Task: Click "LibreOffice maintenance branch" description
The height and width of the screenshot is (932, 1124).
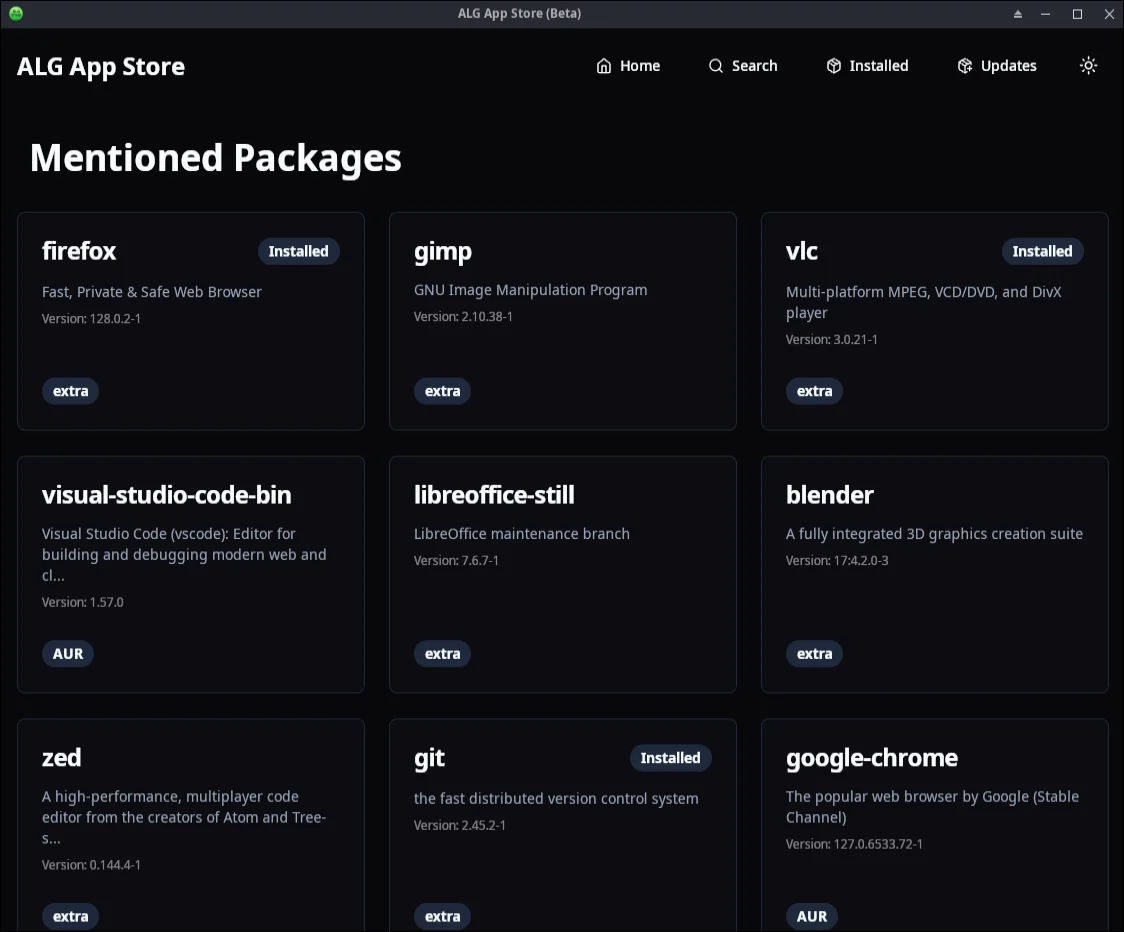Action: pyautogui.click(x=522, y=534)
